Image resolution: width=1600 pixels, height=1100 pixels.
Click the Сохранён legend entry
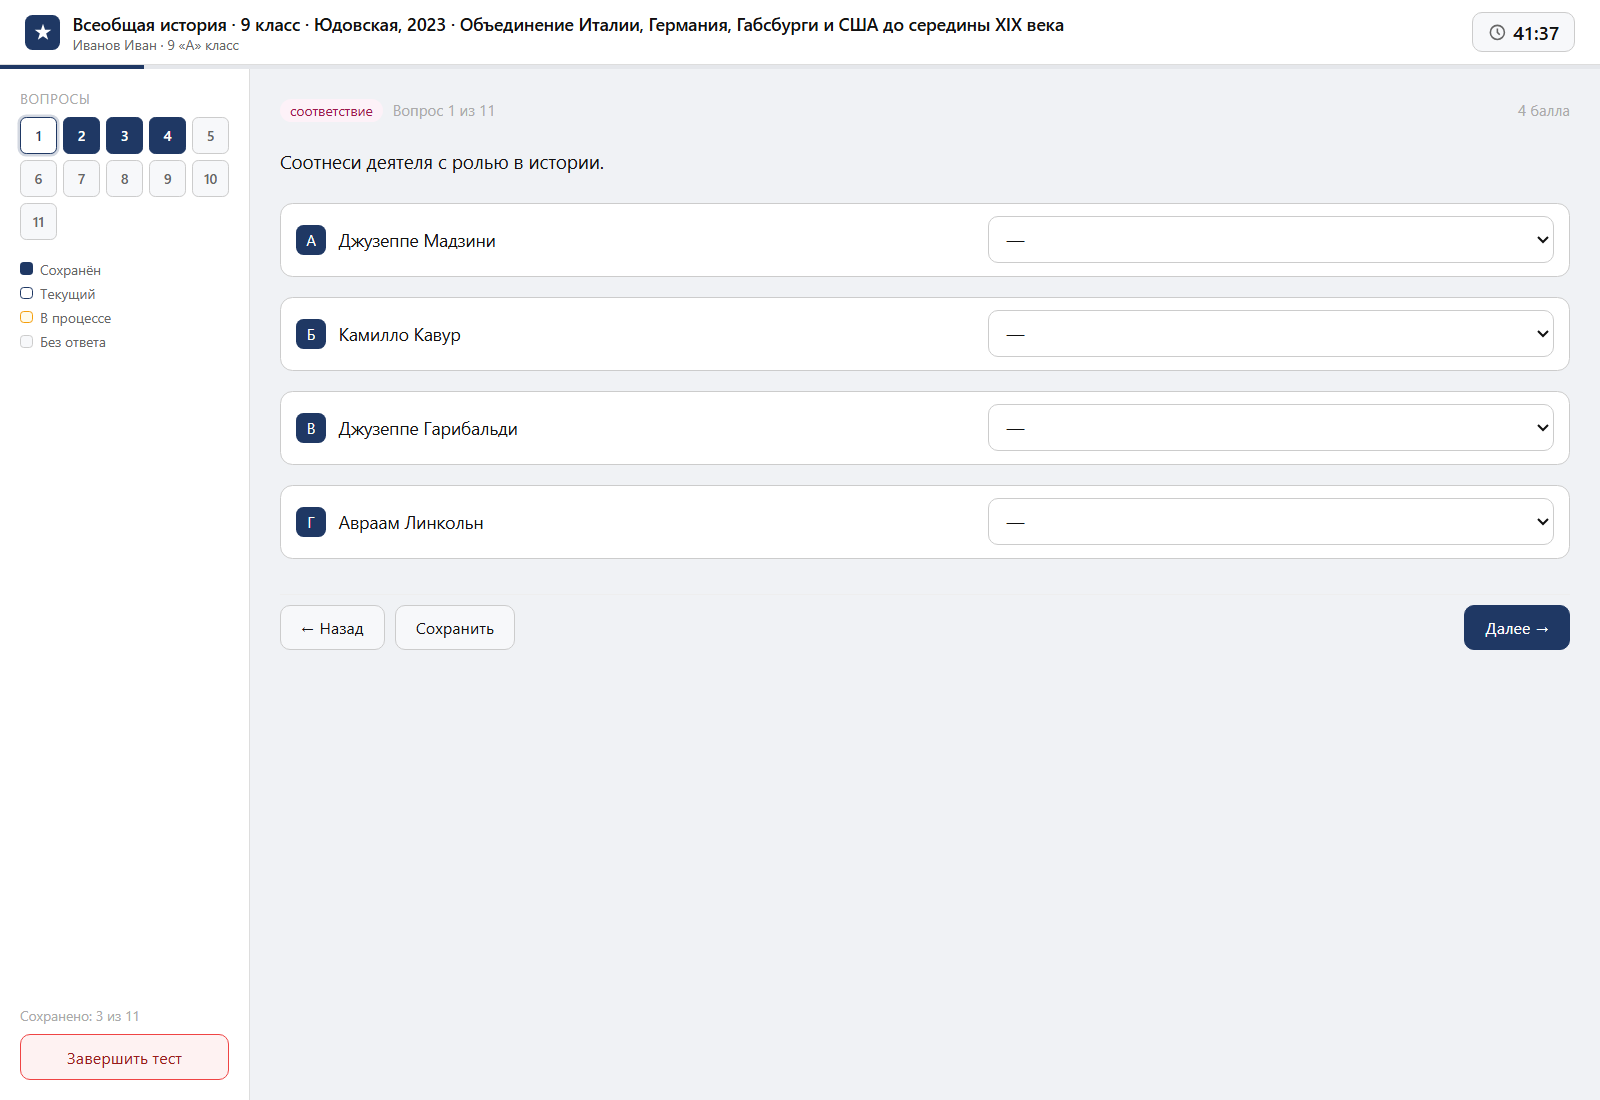coord(60,270)
